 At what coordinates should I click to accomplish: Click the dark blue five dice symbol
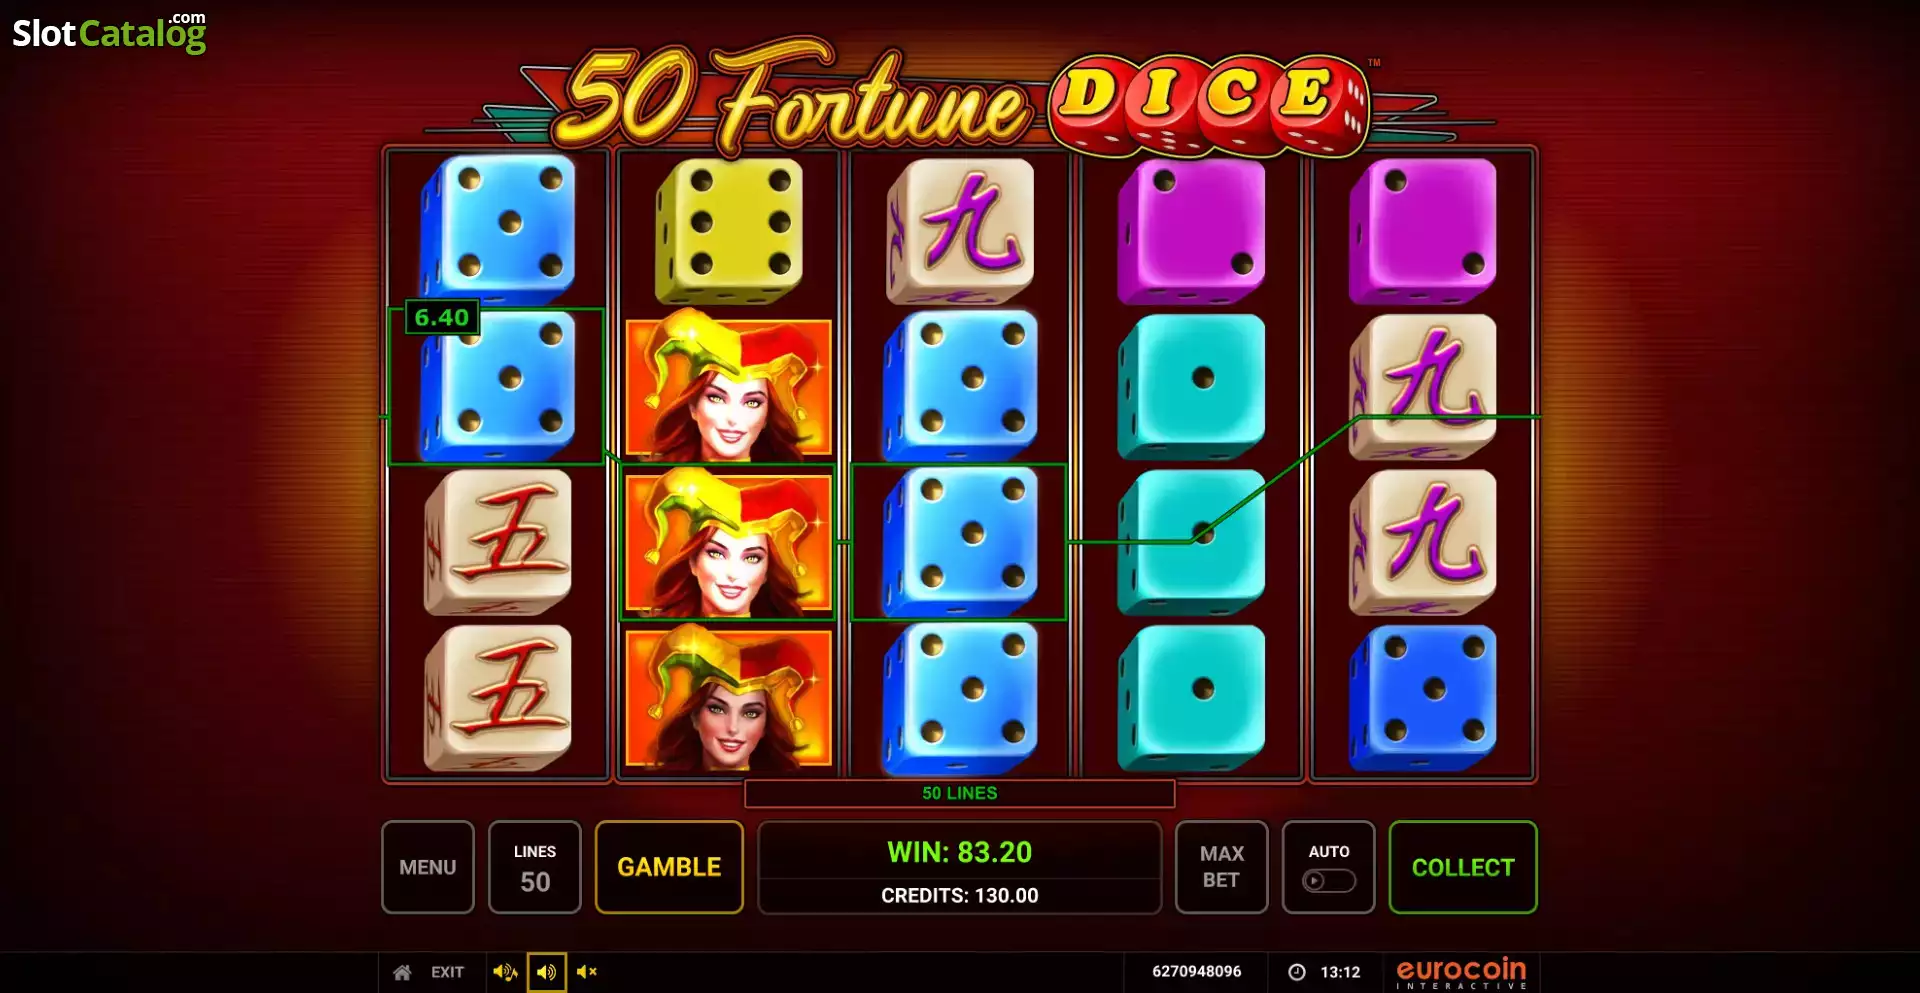click(x=1423, y=698)
